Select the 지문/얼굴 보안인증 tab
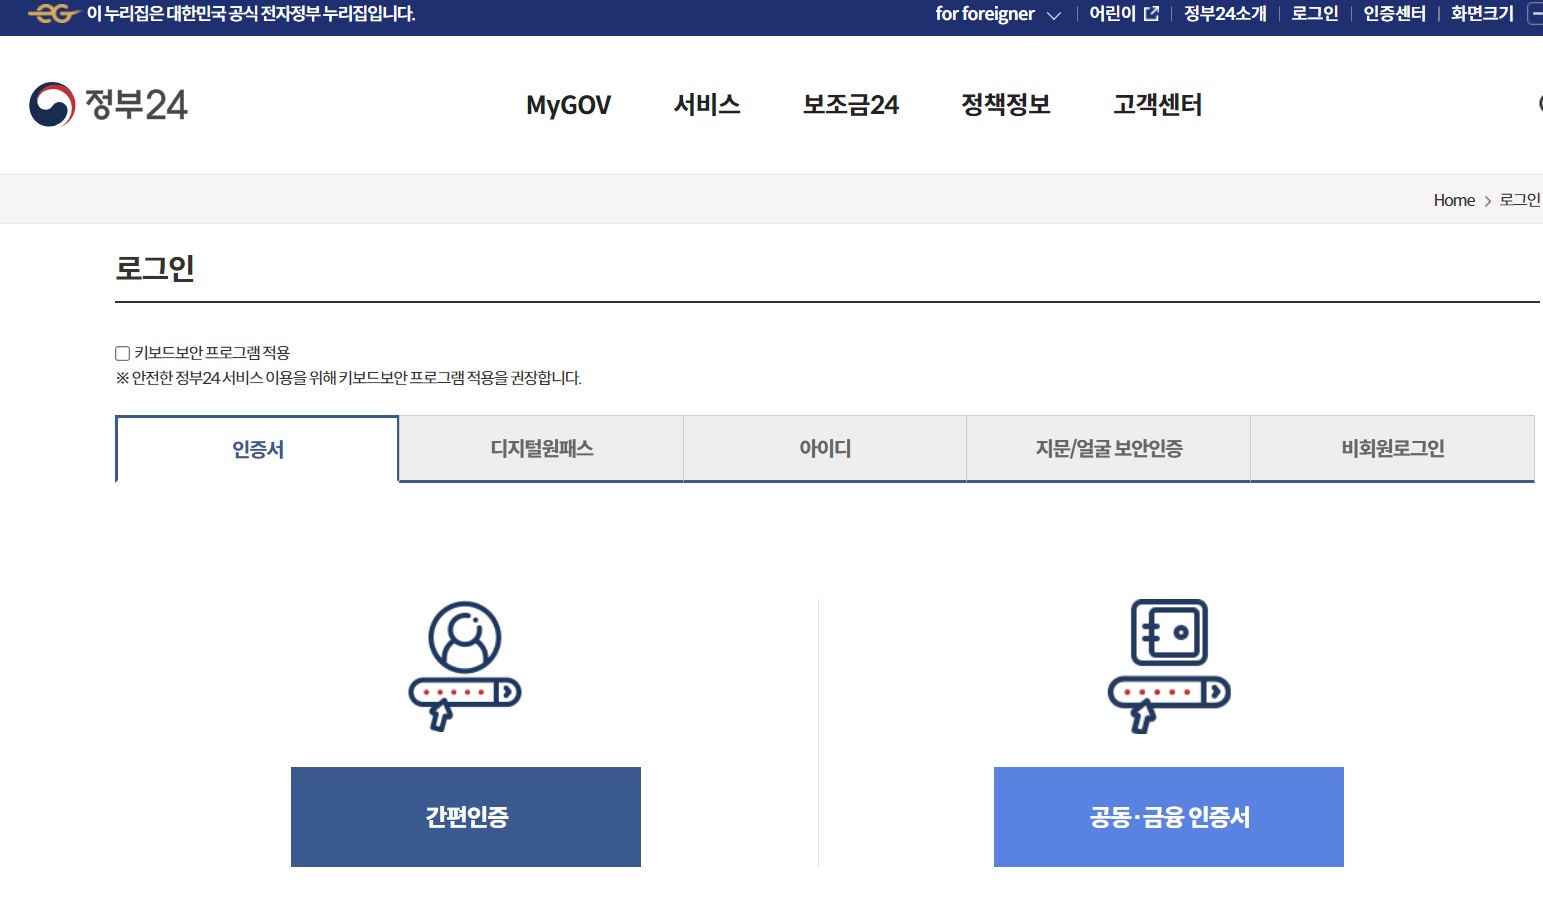1543x902 pixels. click(x=1107, y=449)
